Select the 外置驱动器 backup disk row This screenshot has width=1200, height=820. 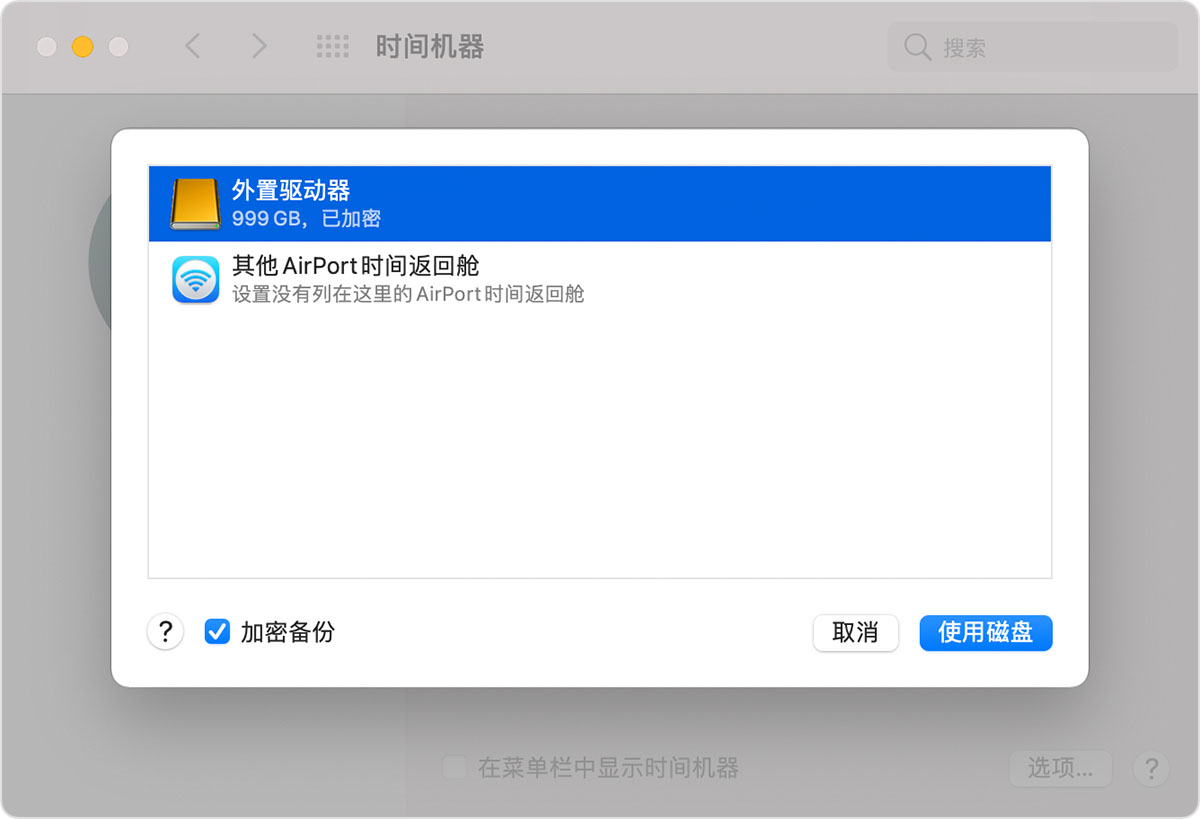(x=600, y=203)
